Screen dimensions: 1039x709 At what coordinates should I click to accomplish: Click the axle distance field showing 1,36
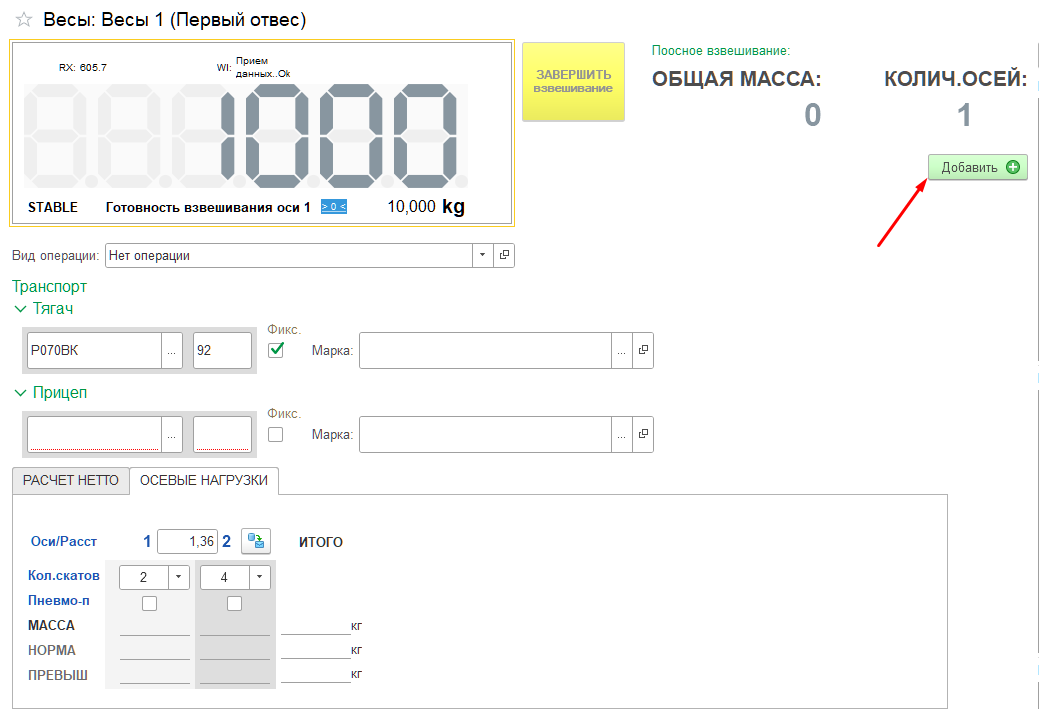188,542
